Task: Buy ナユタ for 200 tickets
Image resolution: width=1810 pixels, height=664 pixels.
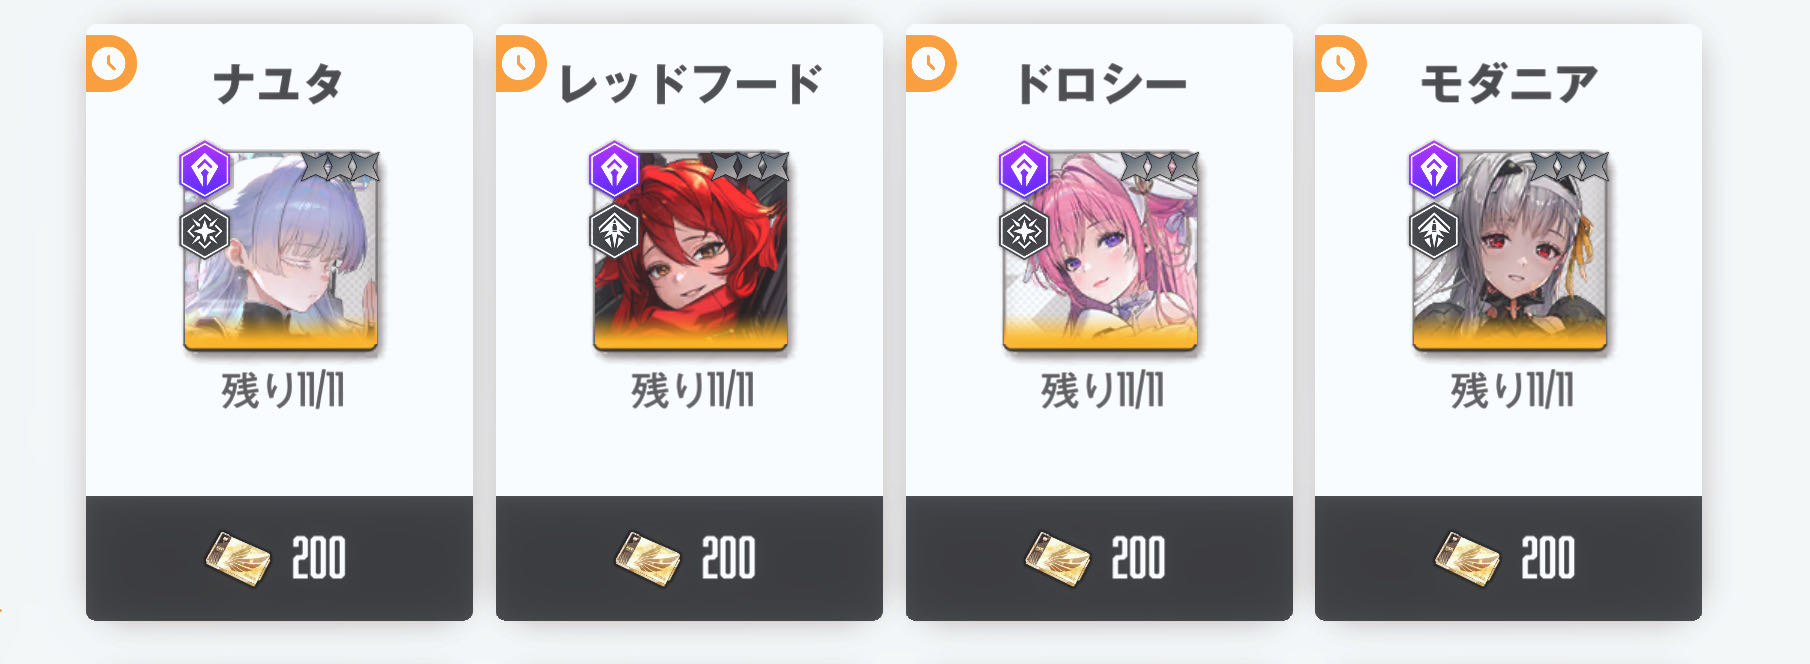Action: point(279,558)
